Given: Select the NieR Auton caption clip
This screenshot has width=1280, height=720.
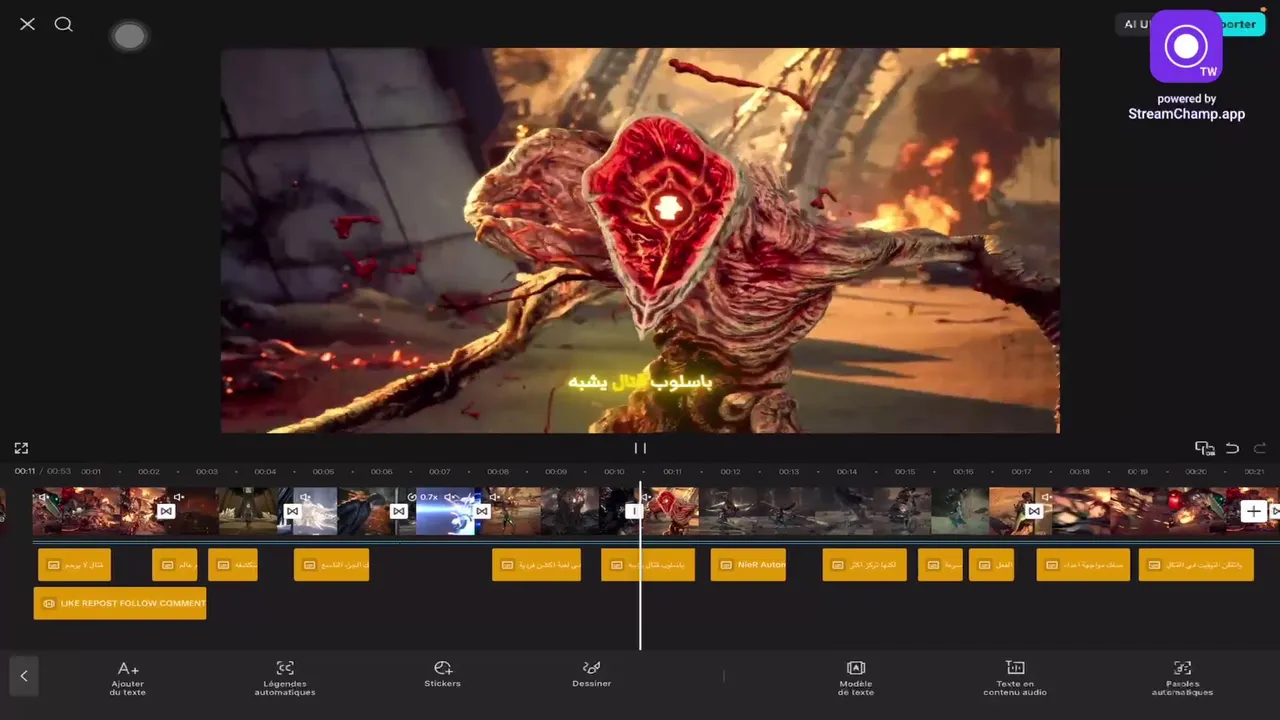Looking at the screenshot, I should (748, 565).
